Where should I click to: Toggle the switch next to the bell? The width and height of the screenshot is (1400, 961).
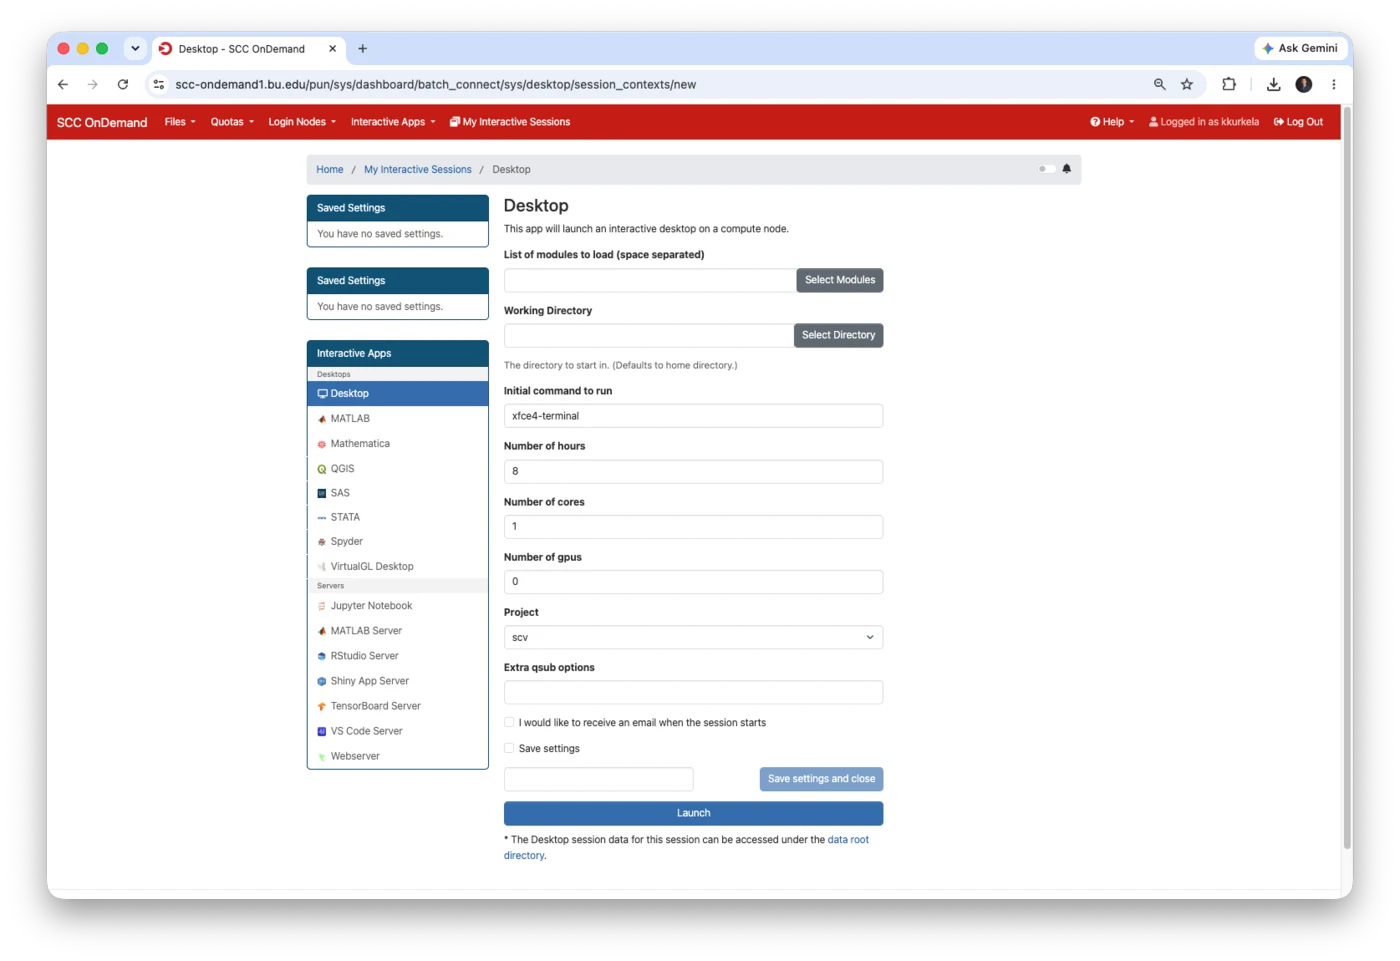[x=1046, y=169]
